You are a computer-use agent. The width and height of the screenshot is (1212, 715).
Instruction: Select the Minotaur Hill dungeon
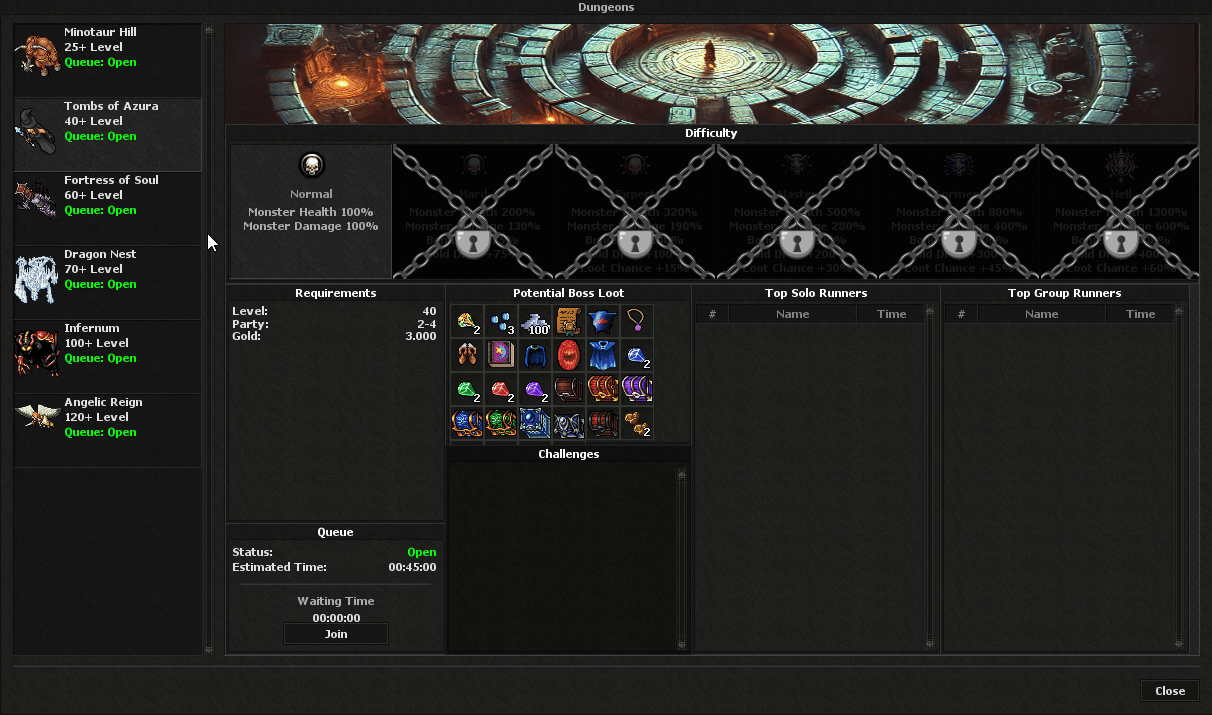tap(108, 60)
